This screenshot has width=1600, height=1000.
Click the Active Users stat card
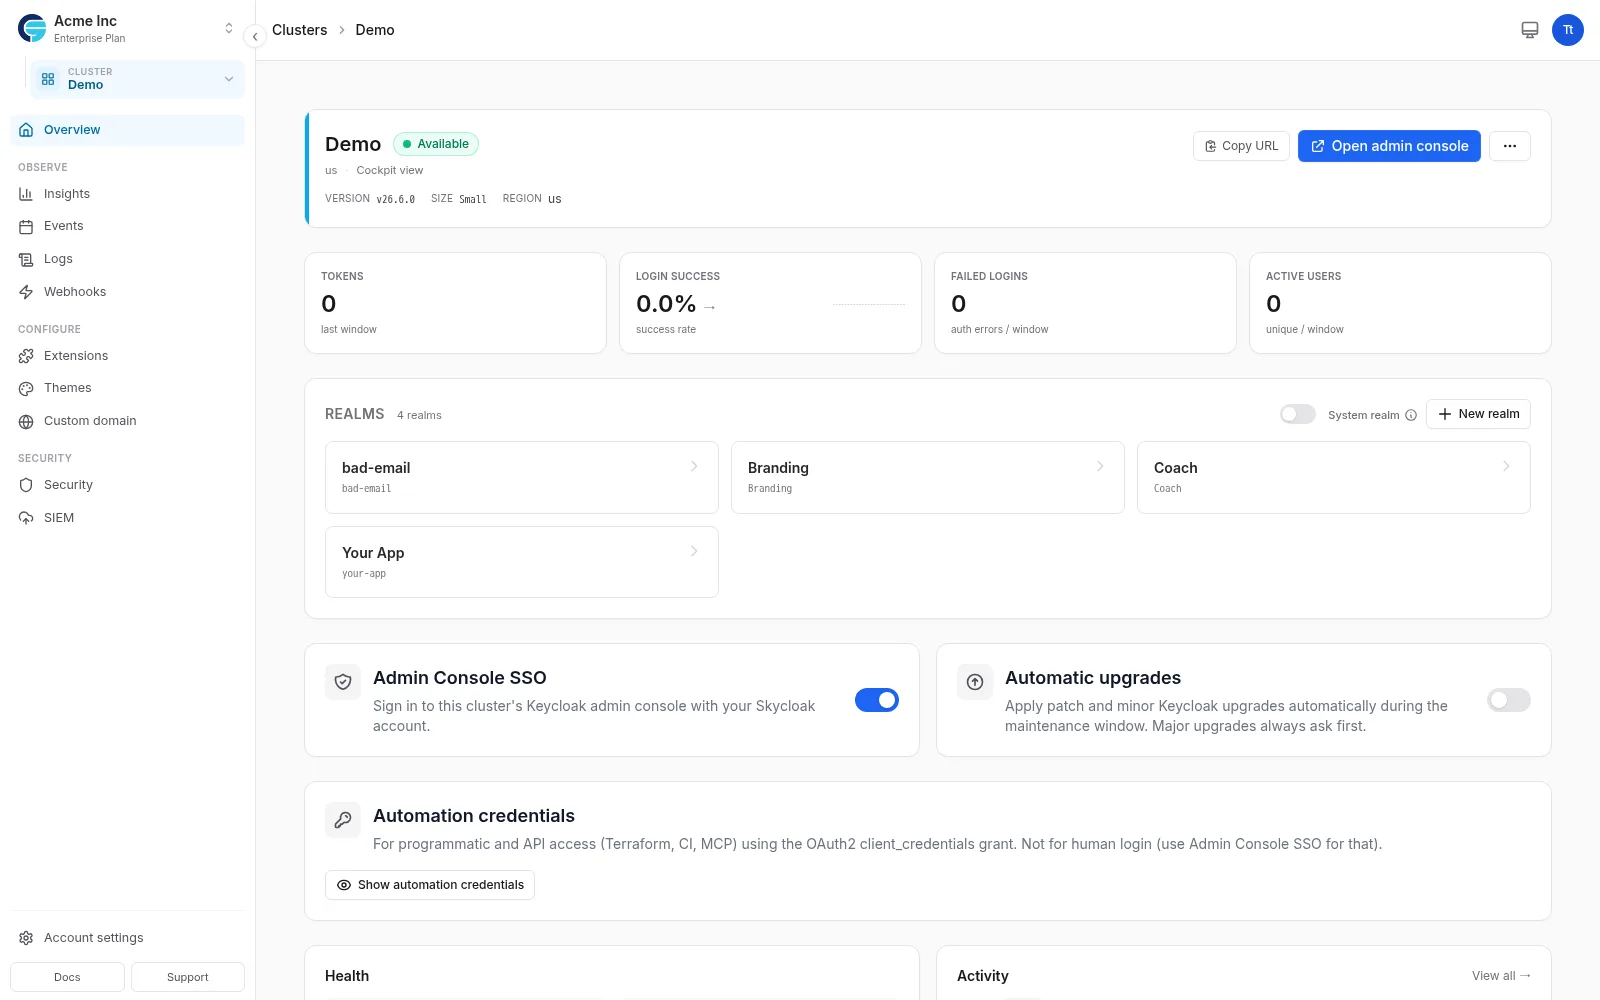click(x=1400, y=303)
